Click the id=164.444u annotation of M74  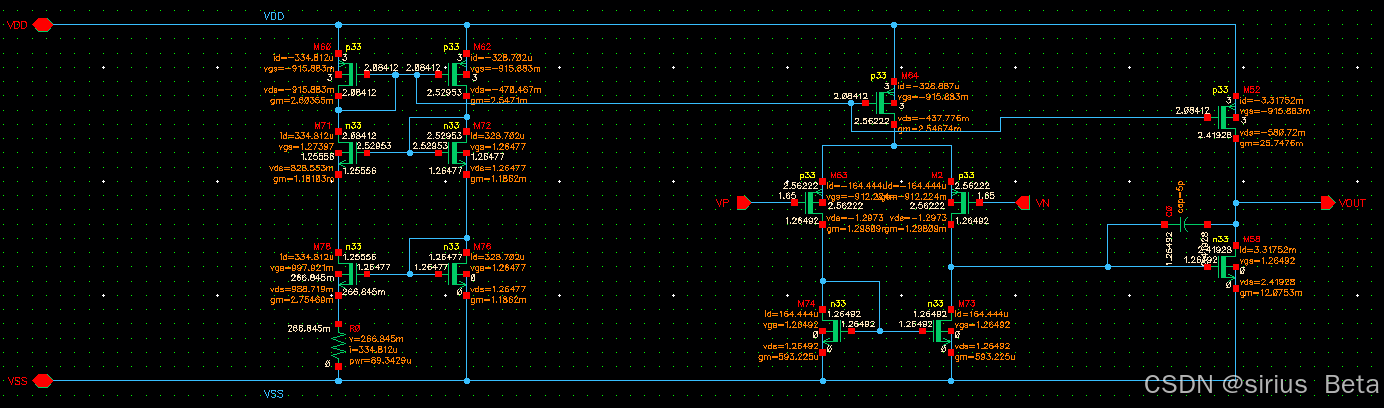coord(791,314)
